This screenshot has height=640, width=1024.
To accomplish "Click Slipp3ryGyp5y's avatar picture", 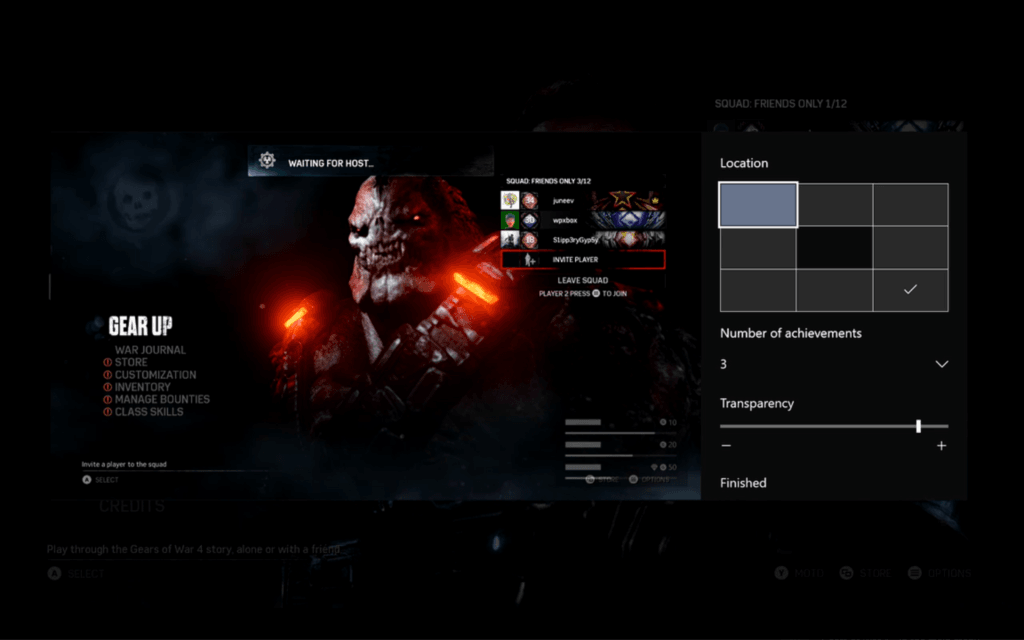I will coord(509,240).
